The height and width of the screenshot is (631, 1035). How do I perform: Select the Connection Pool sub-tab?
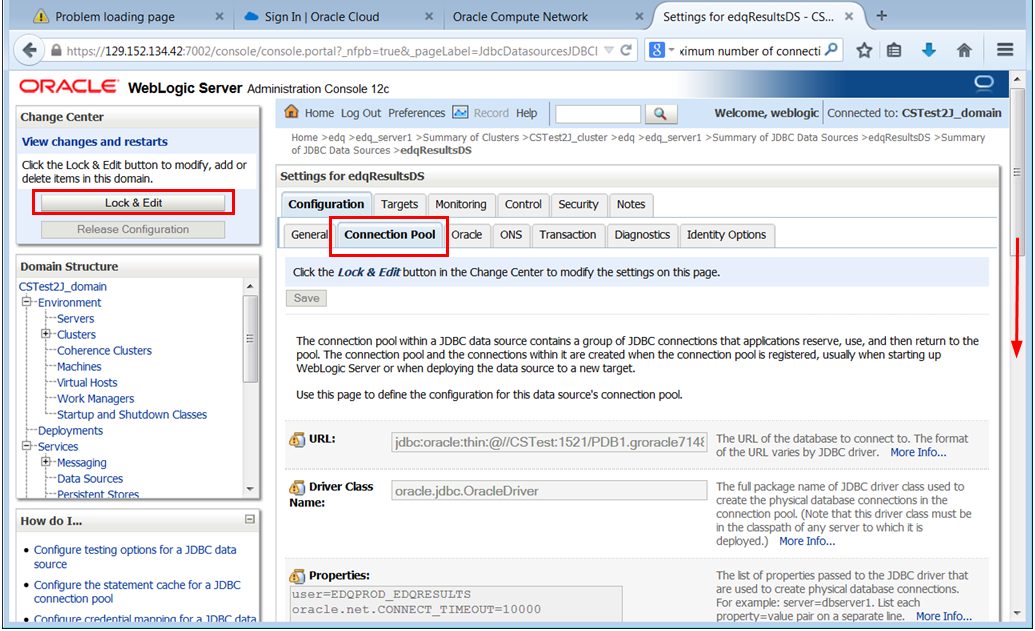click(x=389, y=235)
